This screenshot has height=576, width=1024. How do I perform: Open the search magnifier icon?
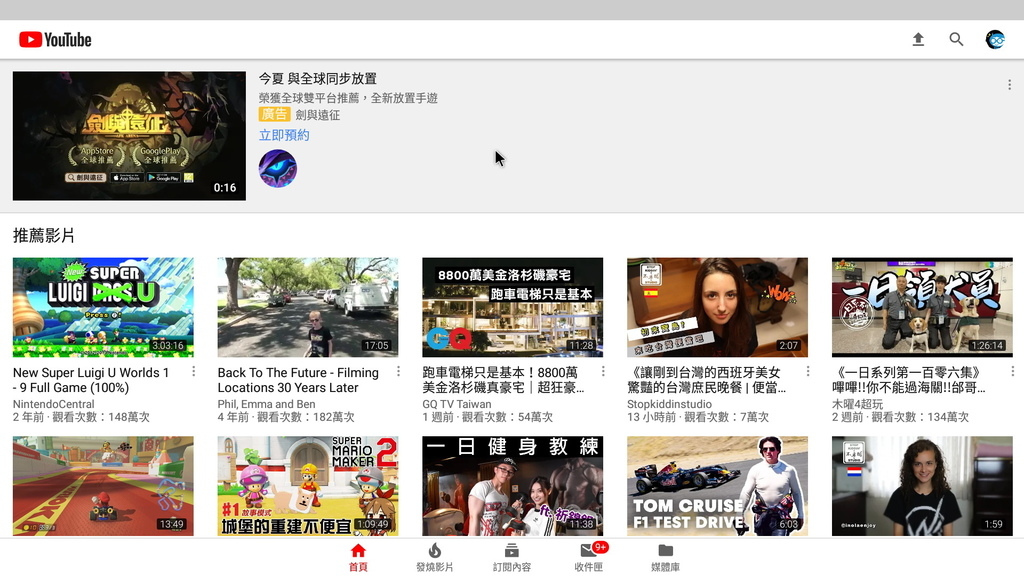[x=956, y=39]
